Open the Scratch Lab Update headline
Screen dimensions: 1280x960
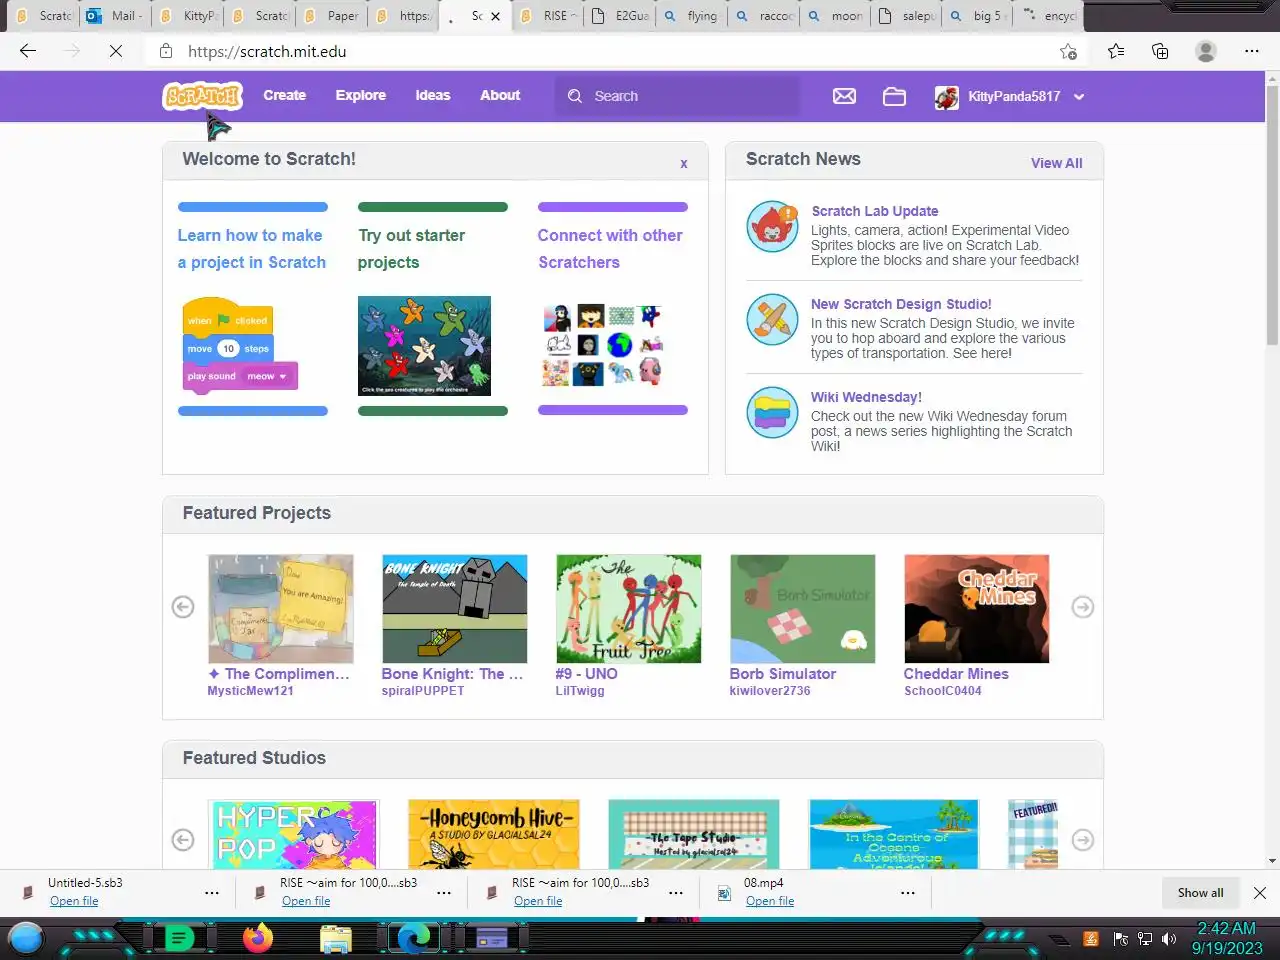click(x=875, y=211)
